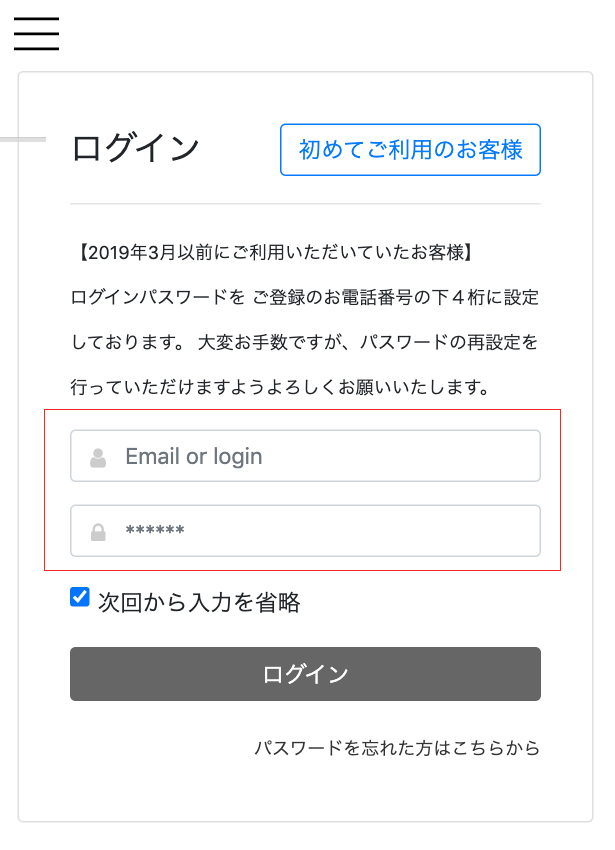Click the ログイン page heading

(136, 149)
